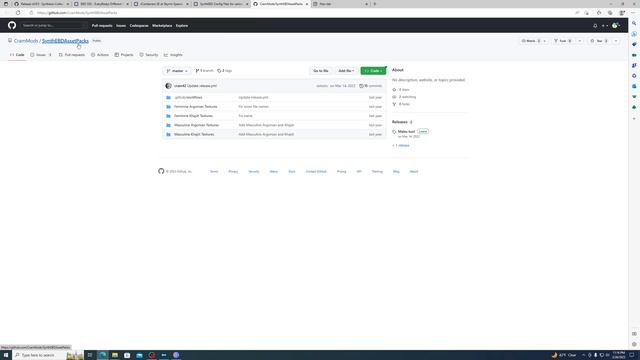The image size is (640, 360).
Task: Open the forks count link in About
Action: coord(401,104)
